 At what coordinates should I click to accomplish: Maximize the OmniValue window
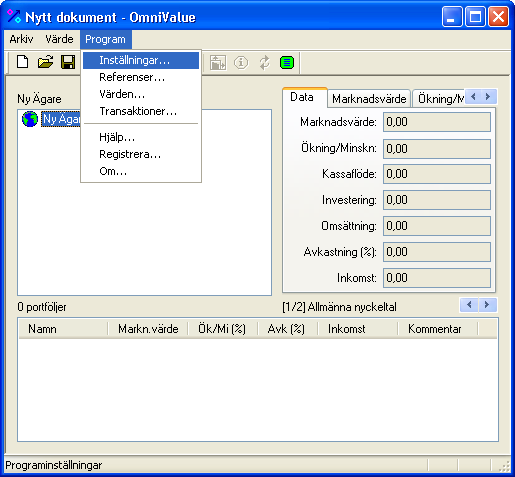(475, 16)
